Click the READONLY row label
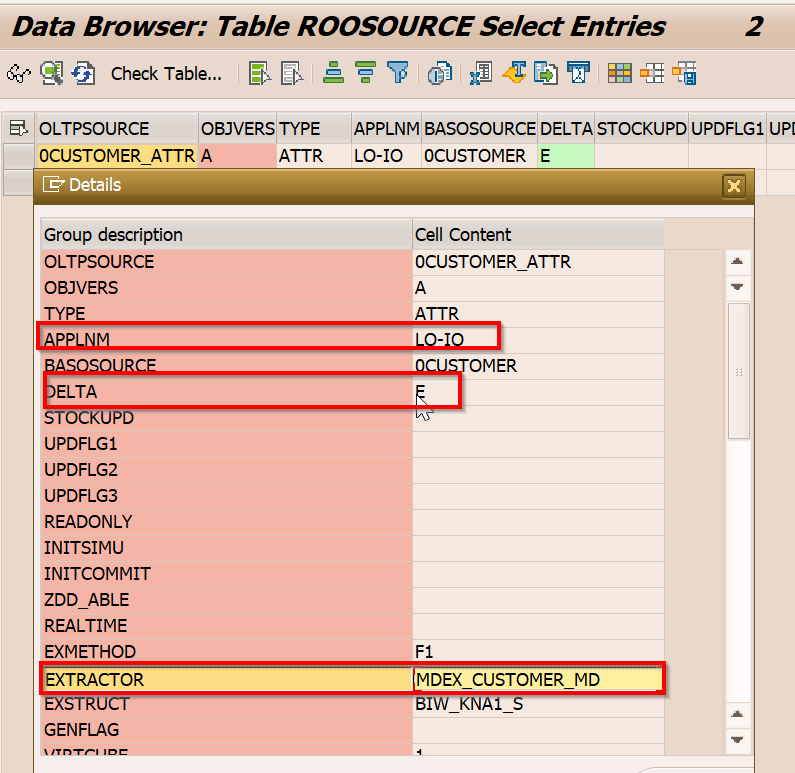 click(x=227, y=522)
